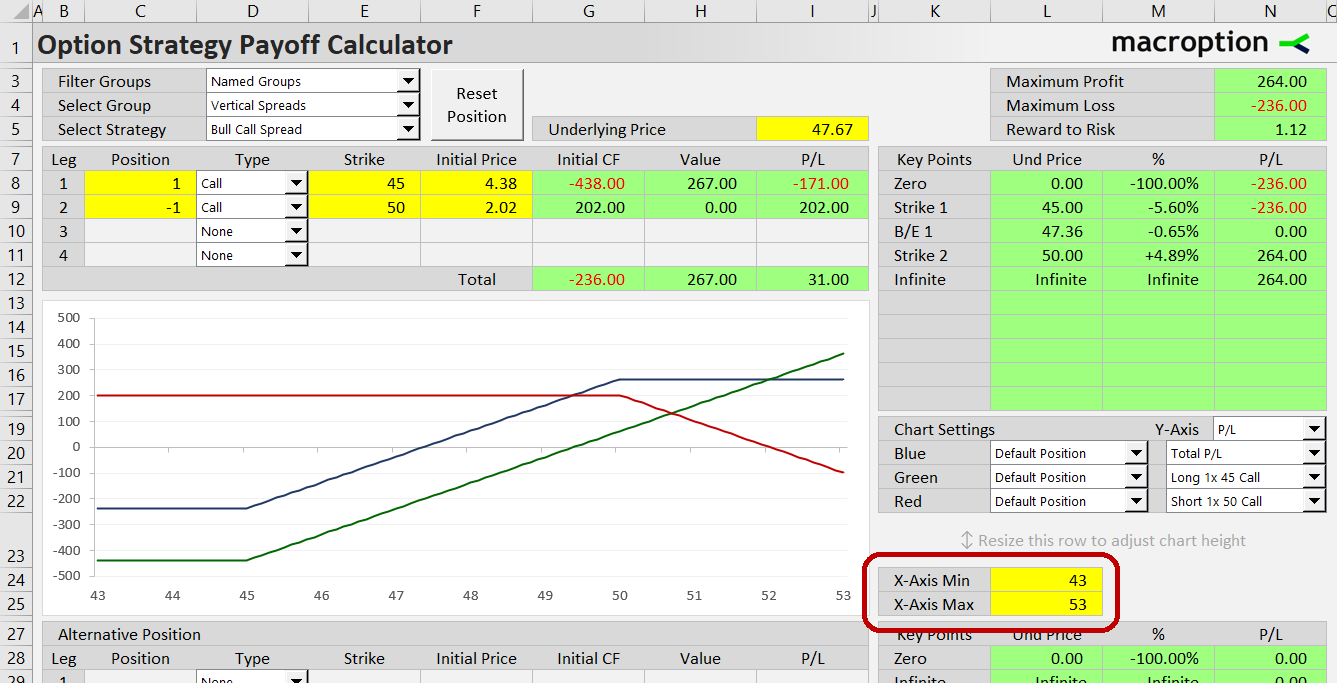Select Leg 1 Position cell with value 1
1337x683 pixels.
[x=140, y=183]
